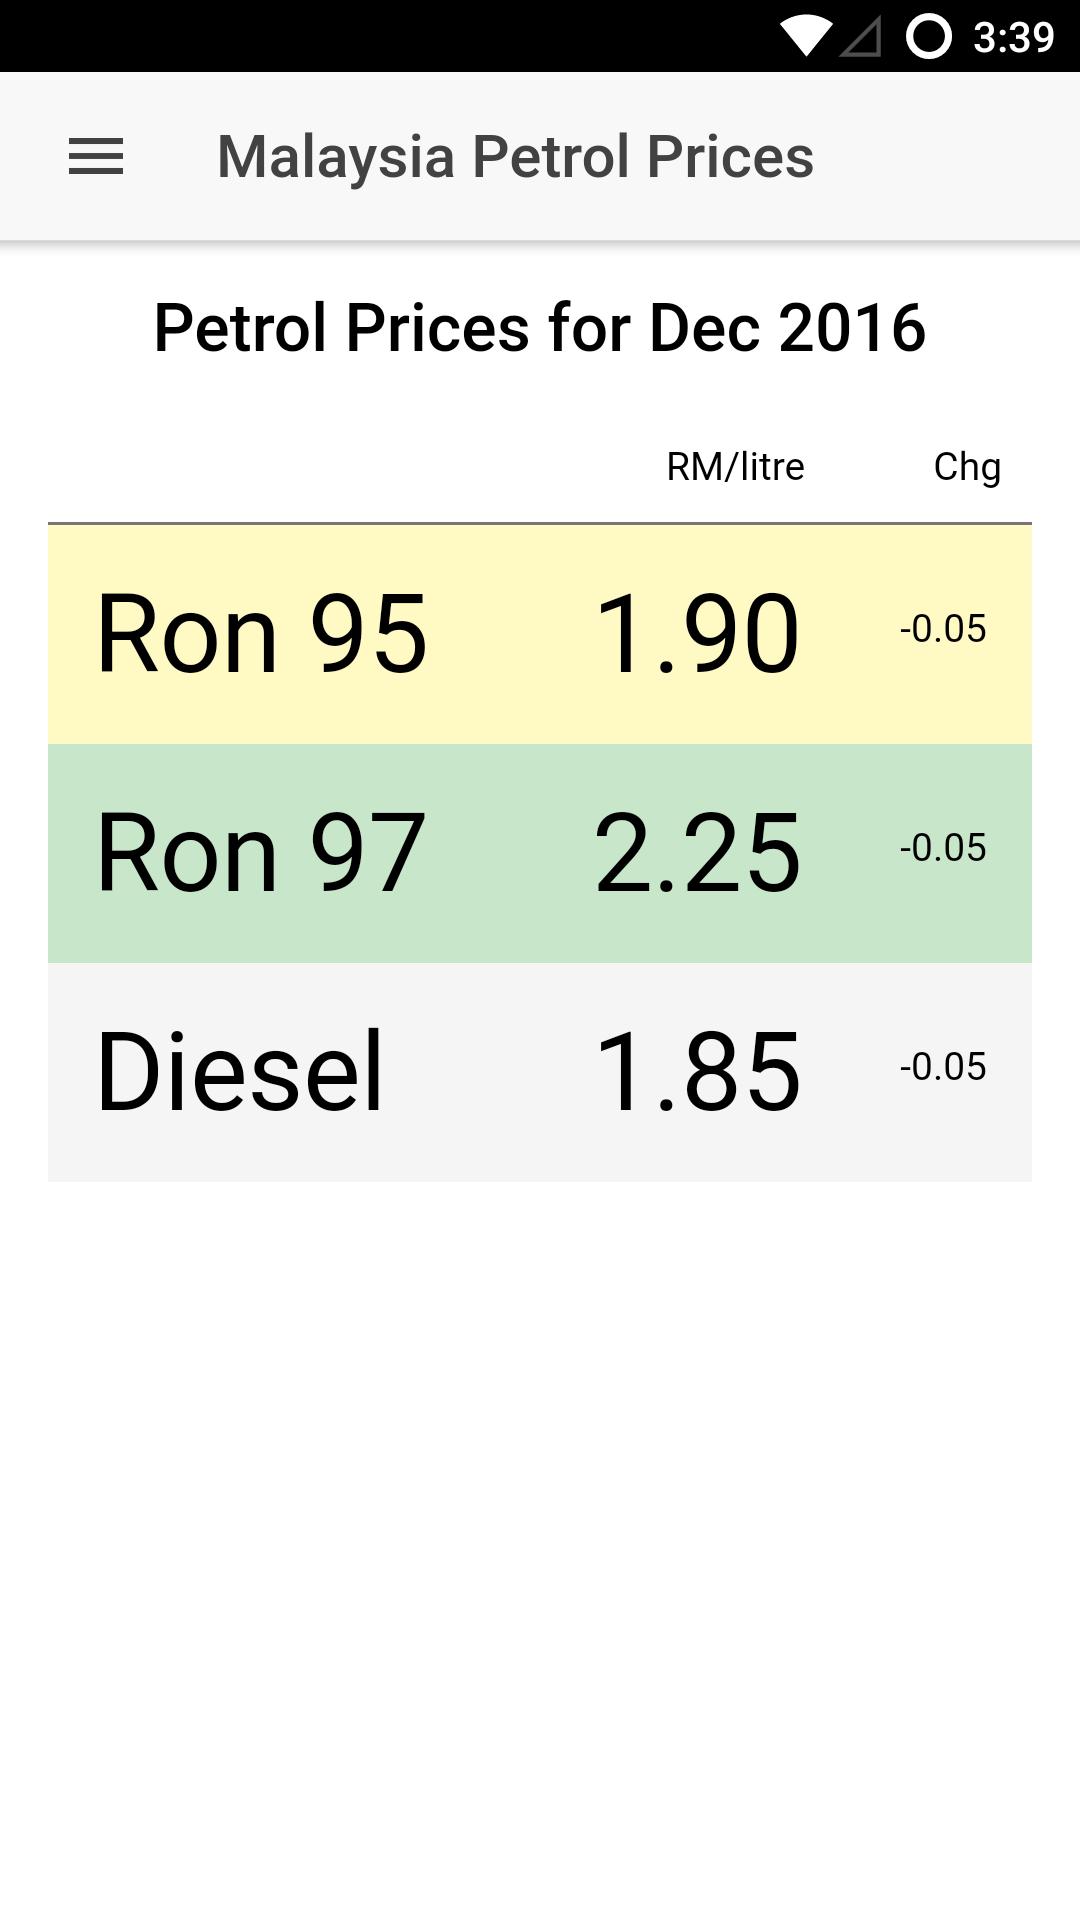This screenshot has height=1920, width=1080.
Task: Click the yellow Ron 95 row background
Action: tap(540, 634)
